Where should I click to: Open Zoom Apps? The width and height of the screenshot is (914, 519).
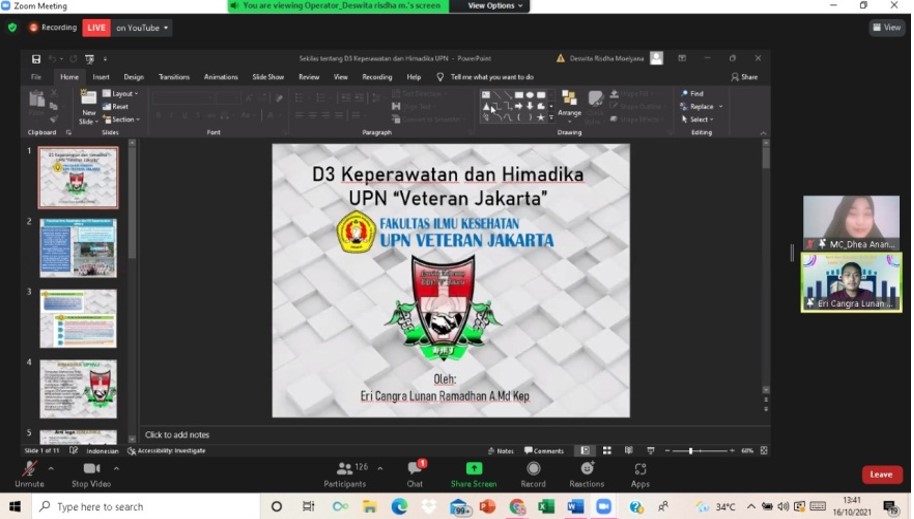(640, 474)
